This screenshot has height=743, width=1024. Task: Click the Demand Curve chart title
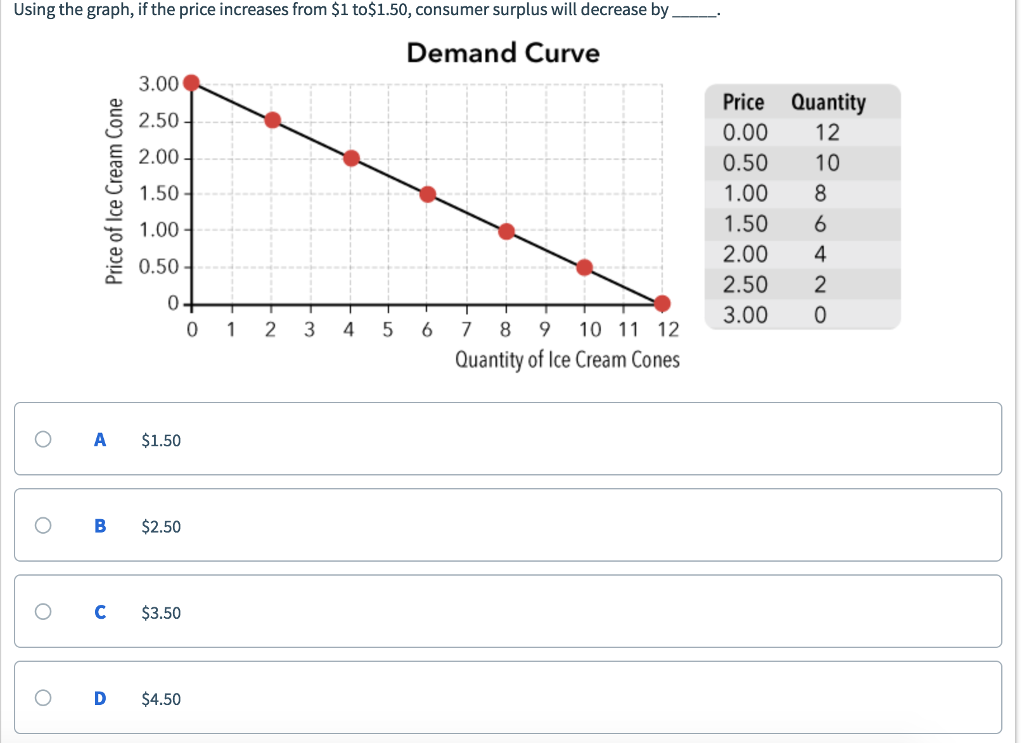click(x=502, y=53)
